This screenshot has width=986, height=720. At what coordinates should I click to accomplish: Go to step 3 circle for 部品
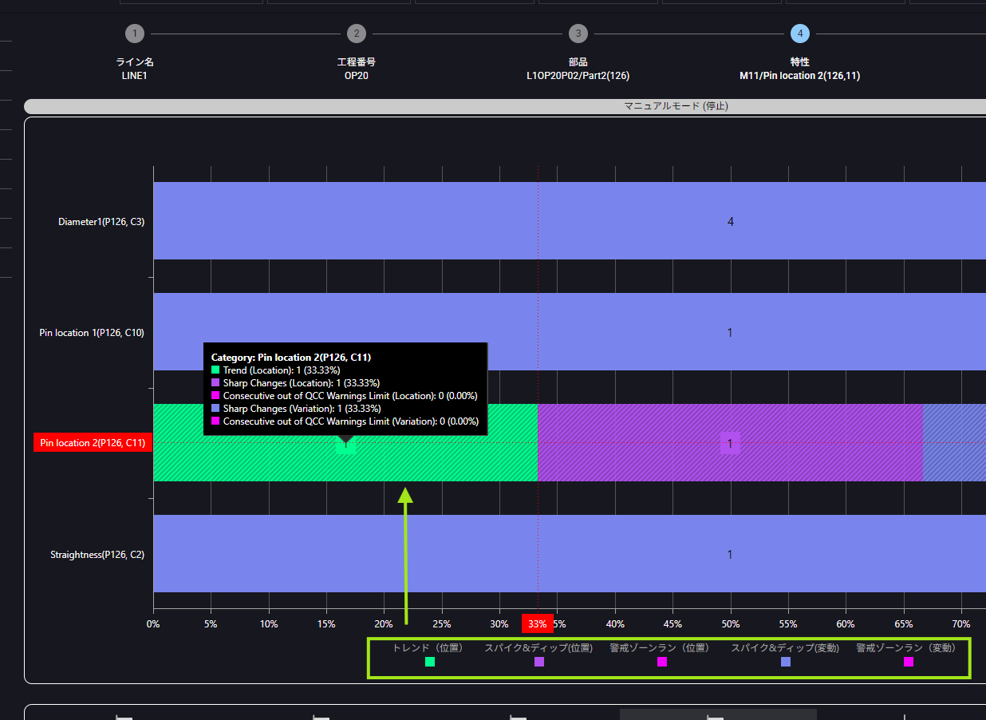(x=578, y=34)
